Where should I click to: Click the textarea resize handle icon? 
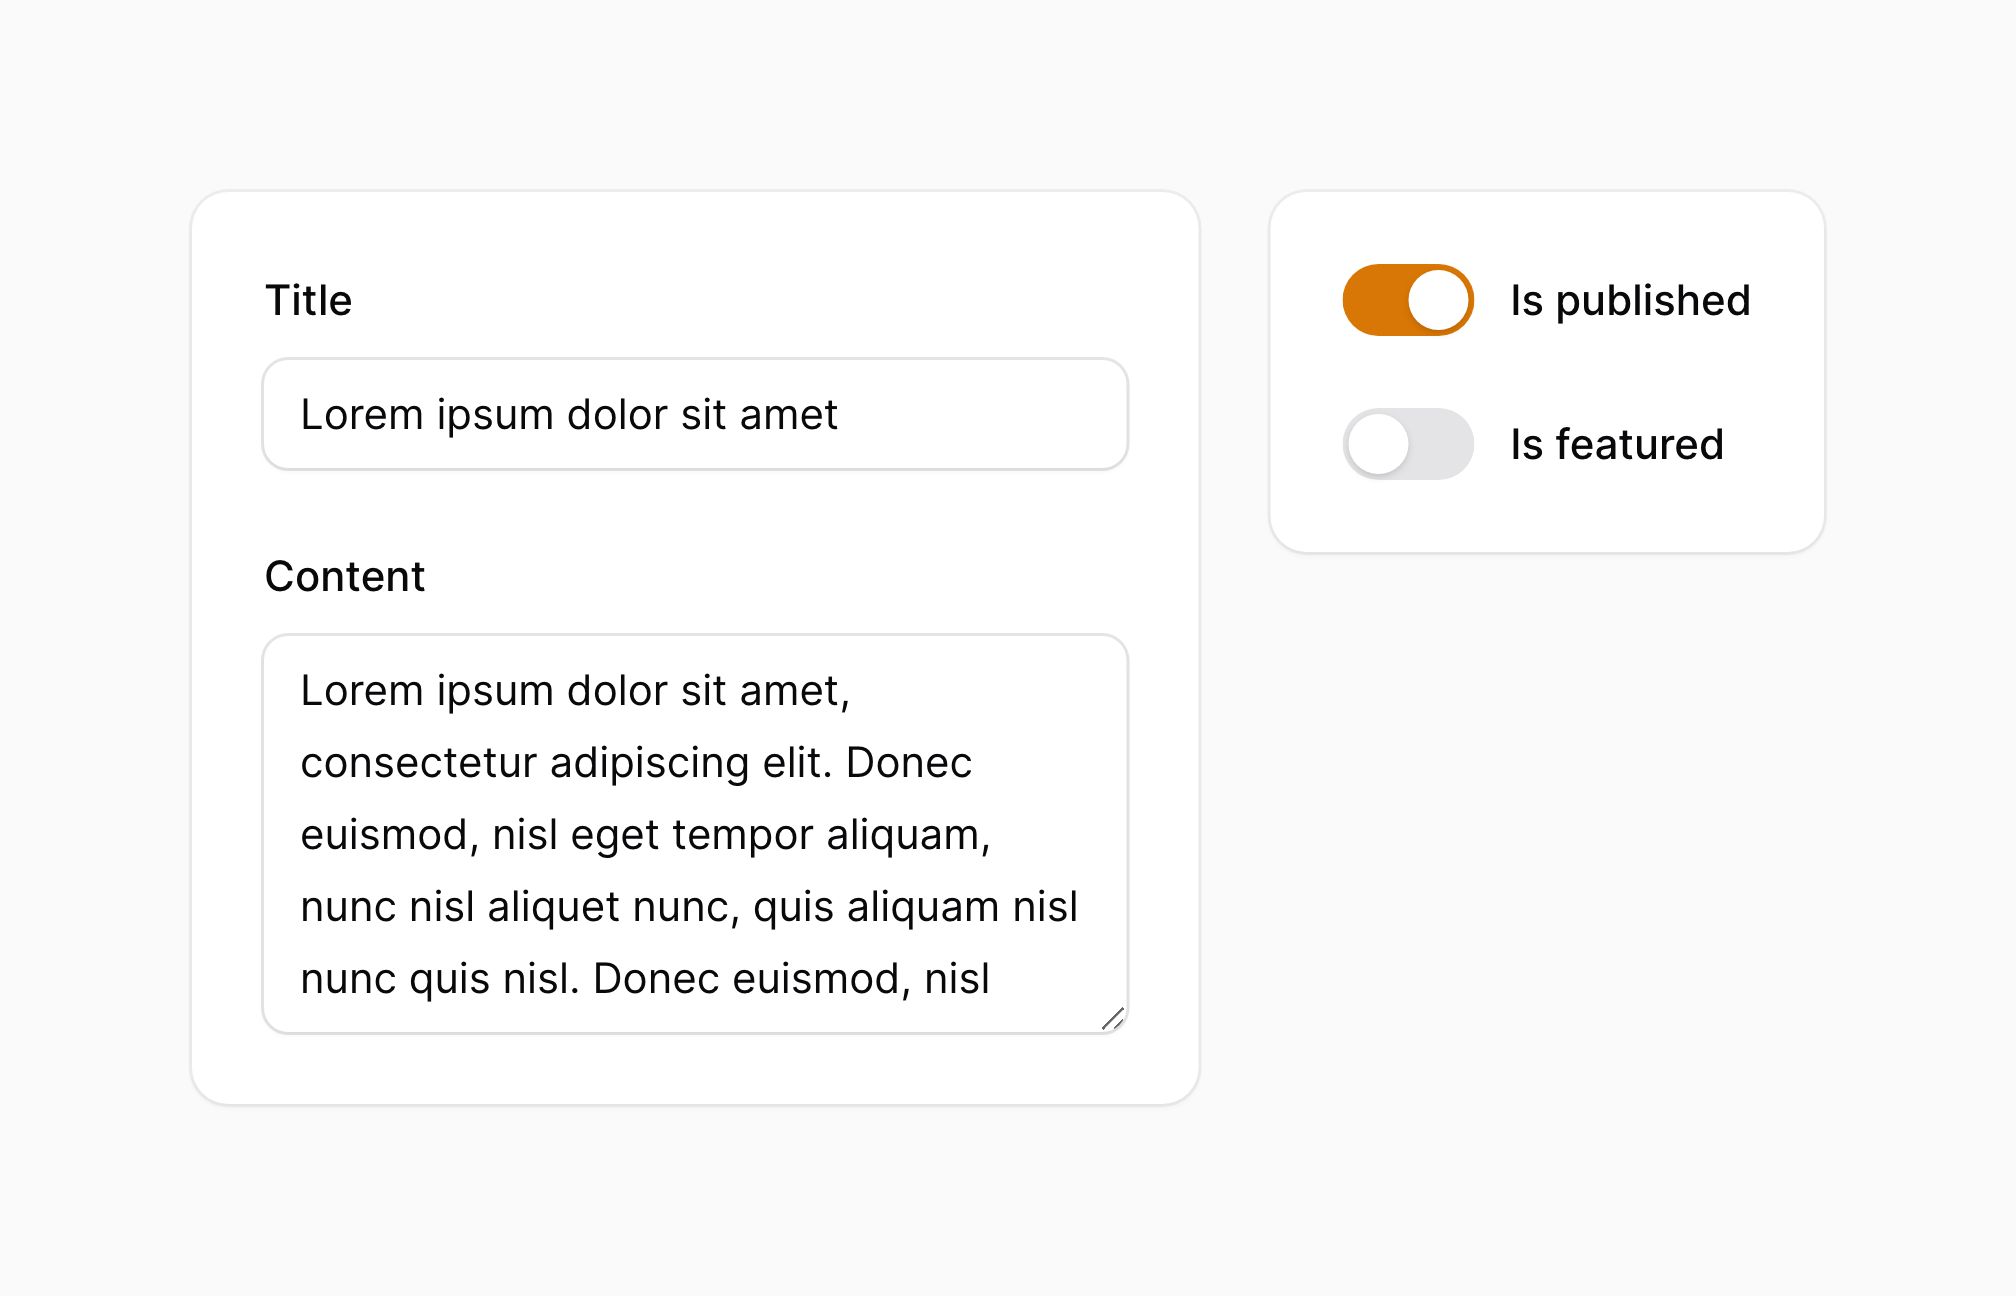coord(1113,1018)
